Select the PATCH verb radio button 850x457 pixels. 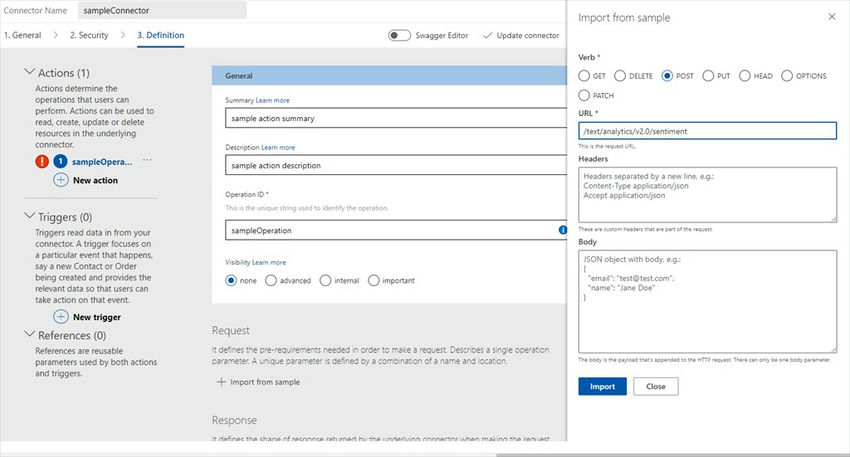pyautogui.click(x=584, y=95)
